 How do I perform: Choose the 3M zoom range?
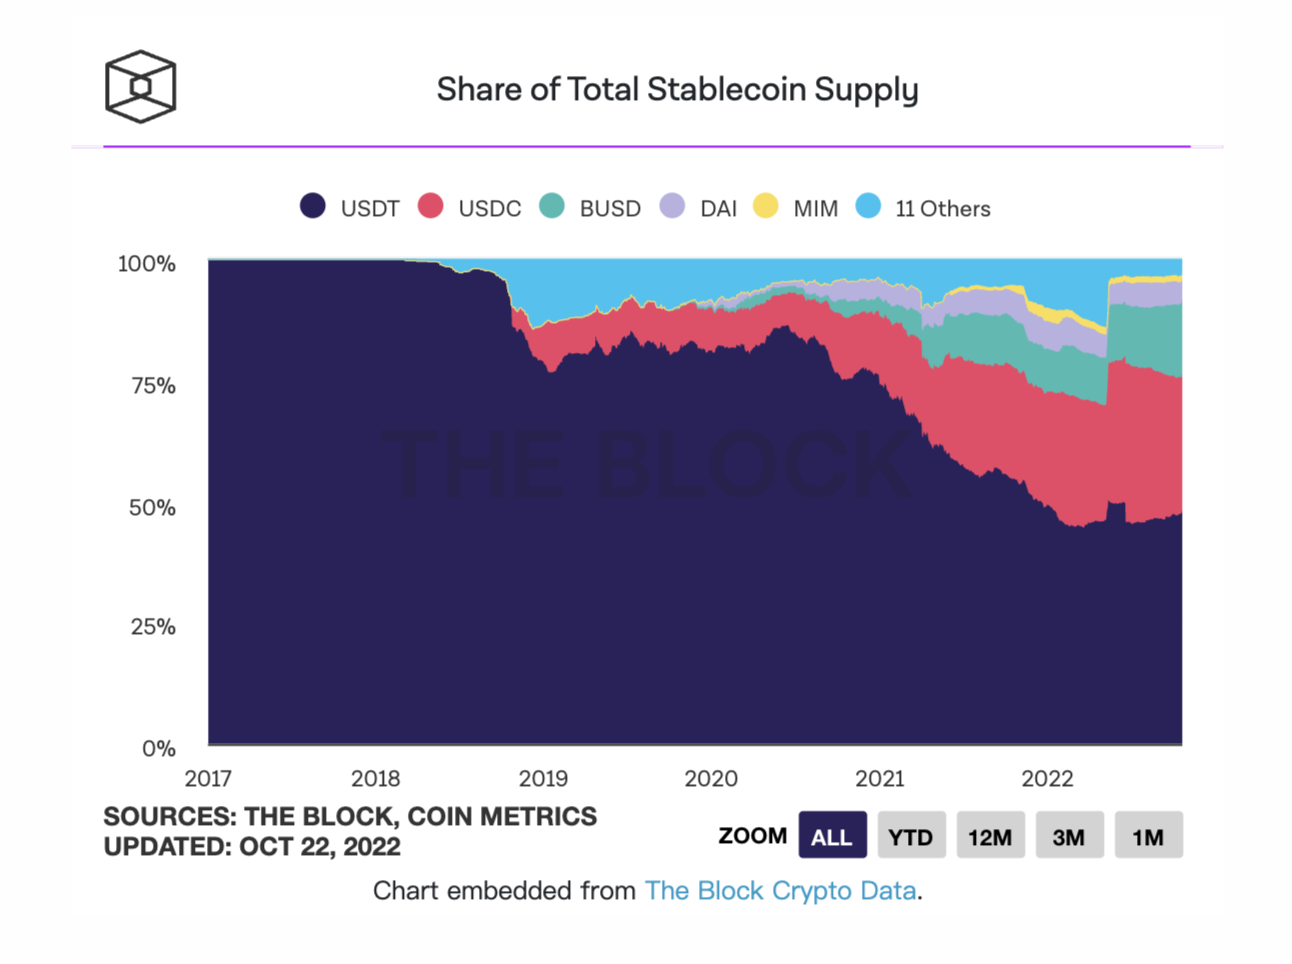[1069, 836]
